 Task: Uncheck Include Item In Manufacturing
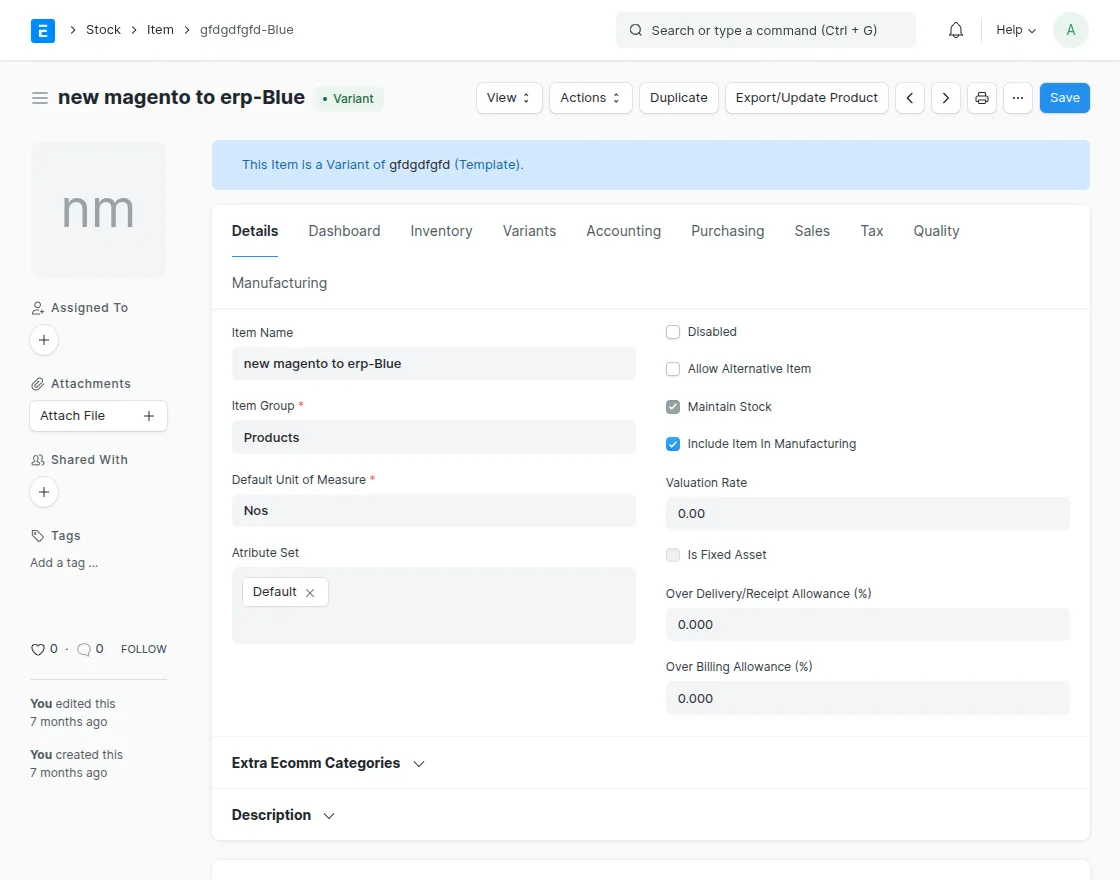673,443
